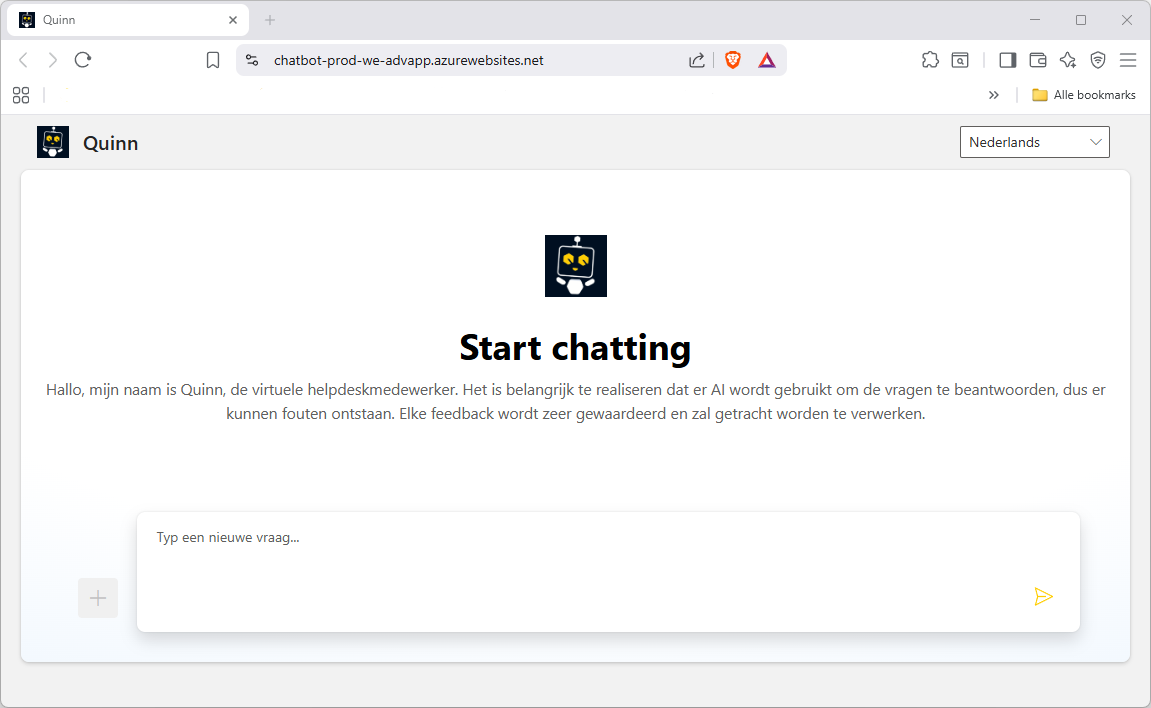Expand the Nederlands language dropdown
The image size is (1151, 708).
[1034, 142]
